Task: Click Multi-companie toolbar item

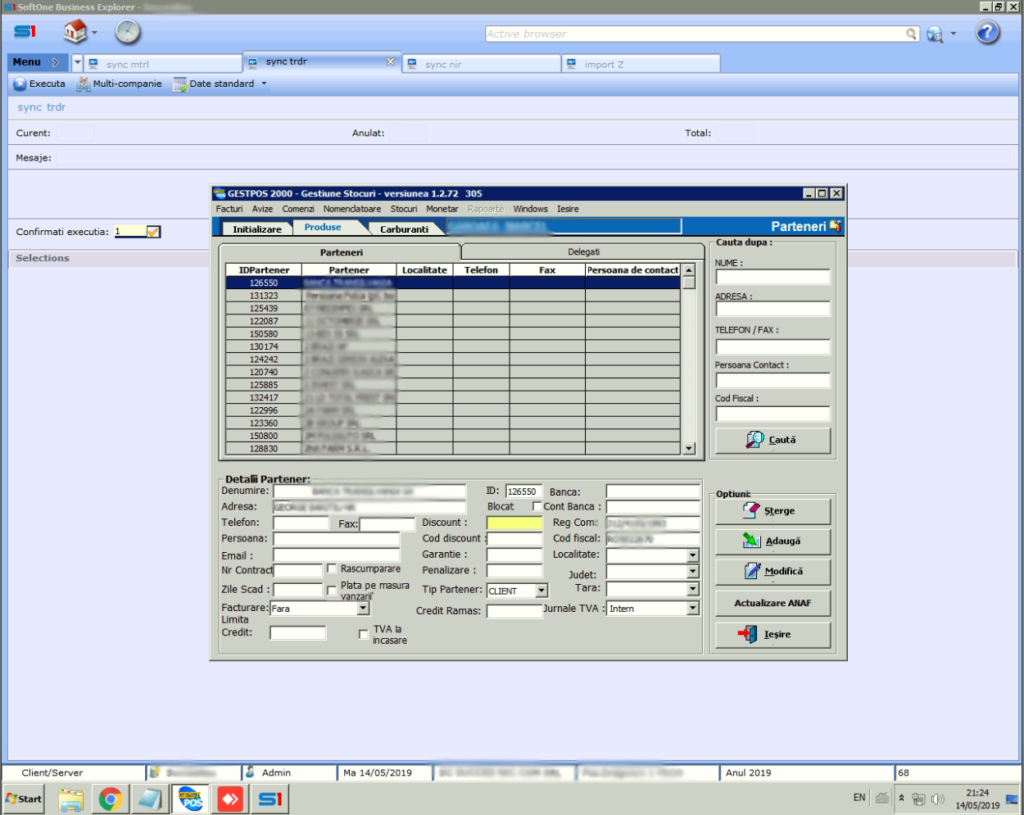Action: pyautogui.click(x=120, y=84)
